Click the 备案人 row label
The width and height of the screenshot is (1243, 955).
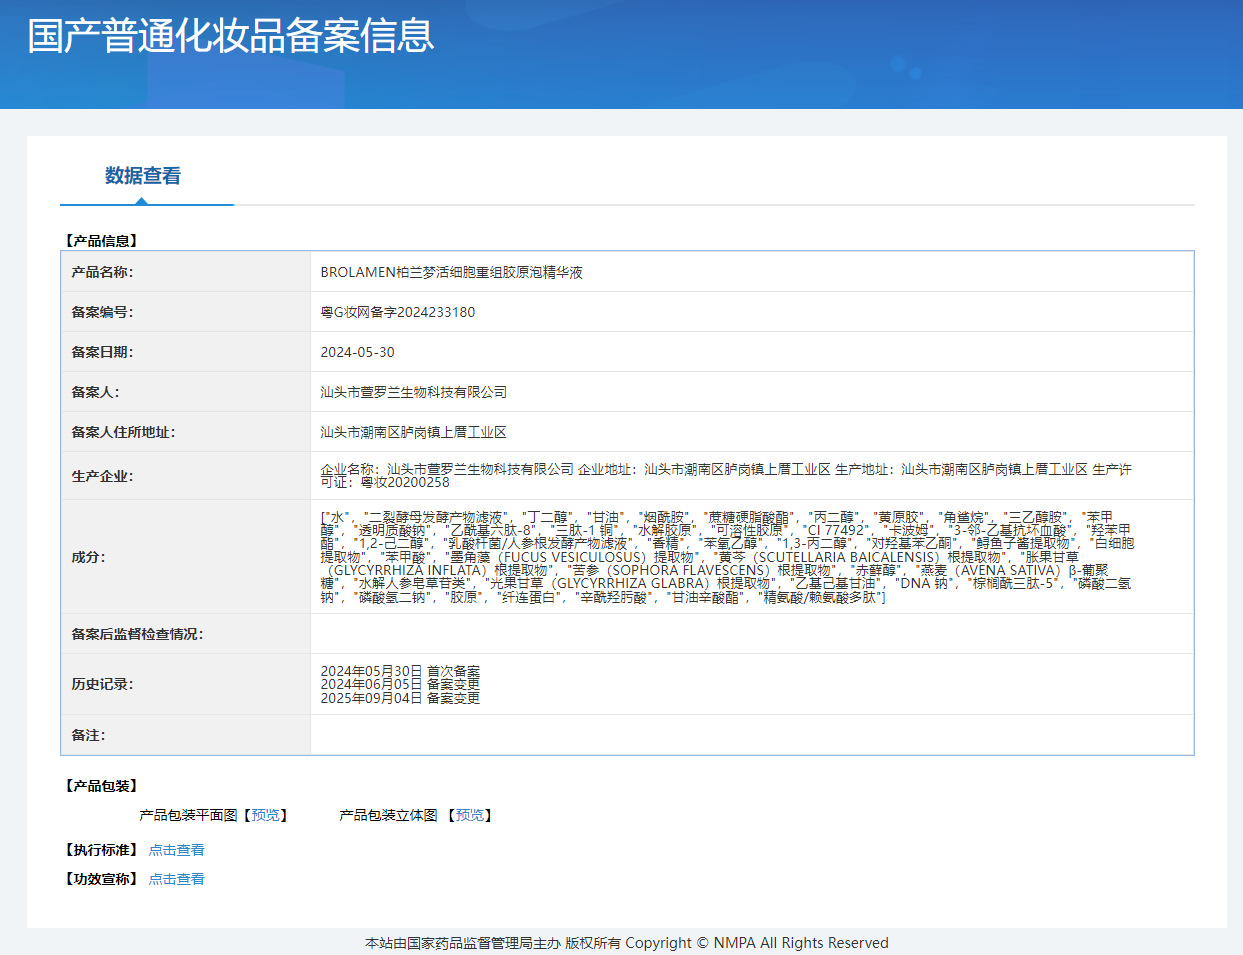[95, 392]
